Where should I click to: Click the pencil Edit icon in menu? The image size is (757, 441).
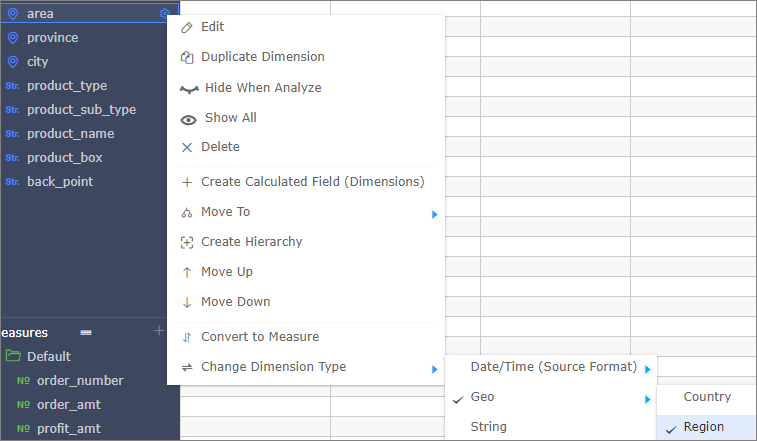(x=187, y=28)
